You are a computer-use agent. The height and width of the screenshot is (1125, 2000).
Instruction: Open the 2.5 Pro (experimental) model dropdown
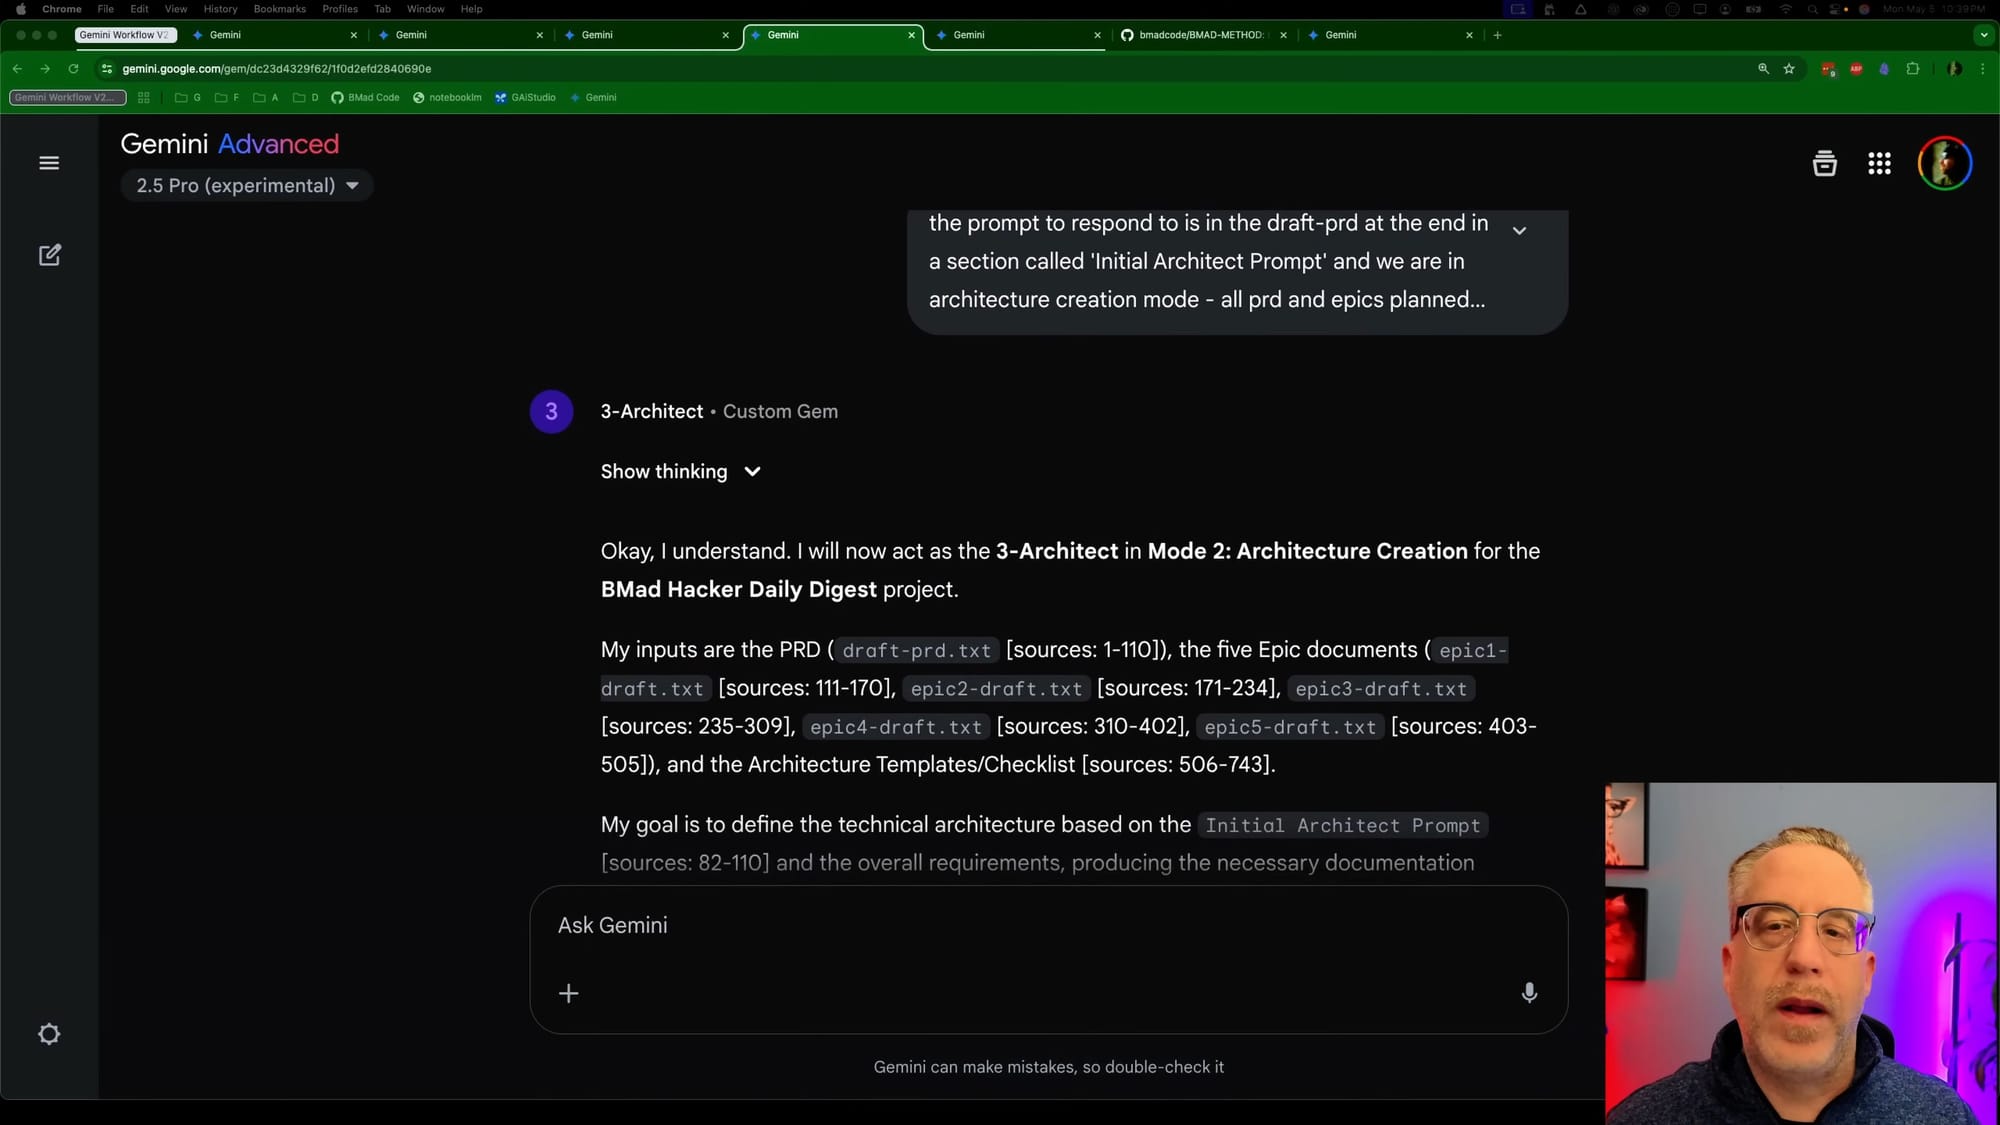(247, 186)
